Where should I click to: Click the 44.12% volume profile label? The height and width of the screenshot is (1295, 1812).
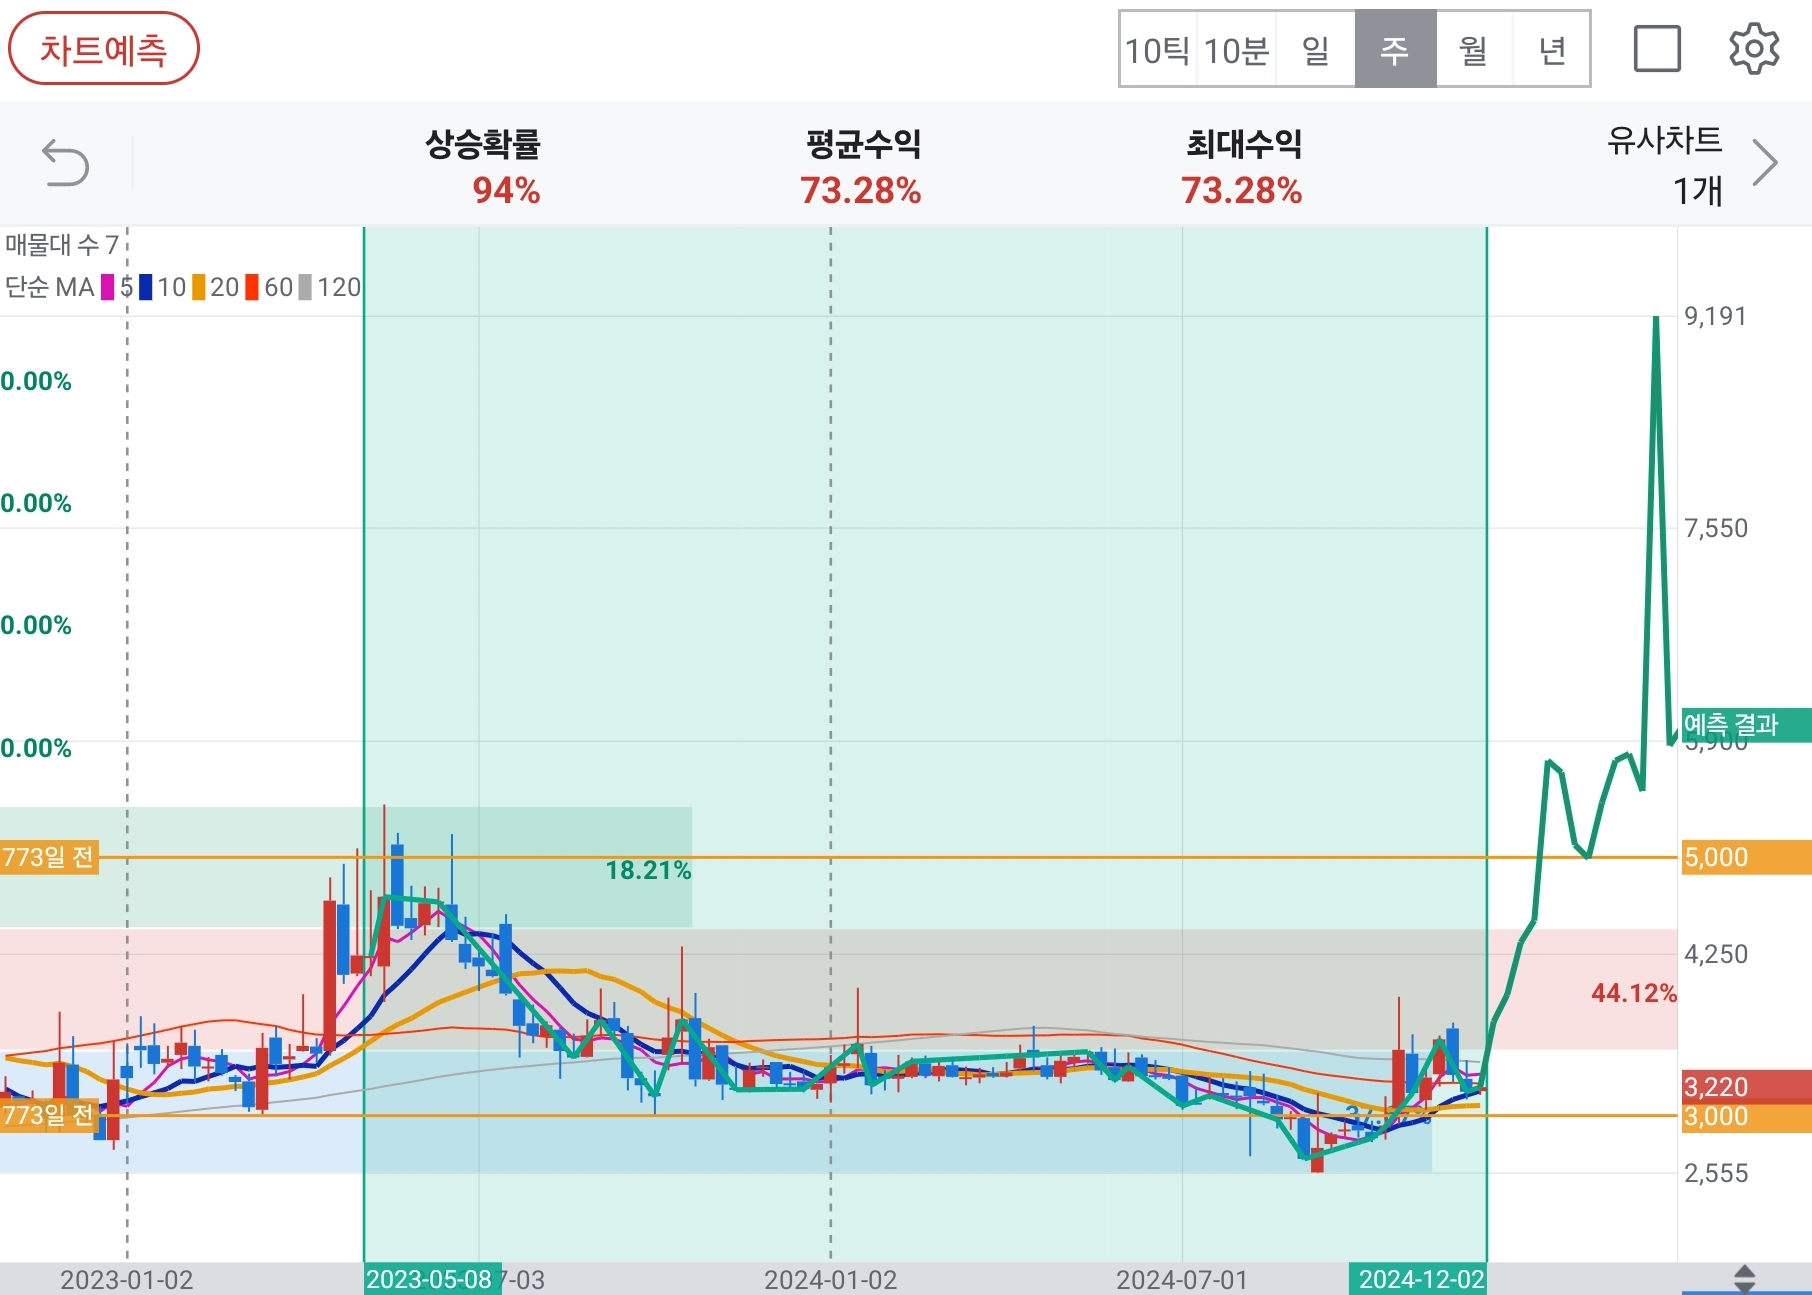[1634, 993]
